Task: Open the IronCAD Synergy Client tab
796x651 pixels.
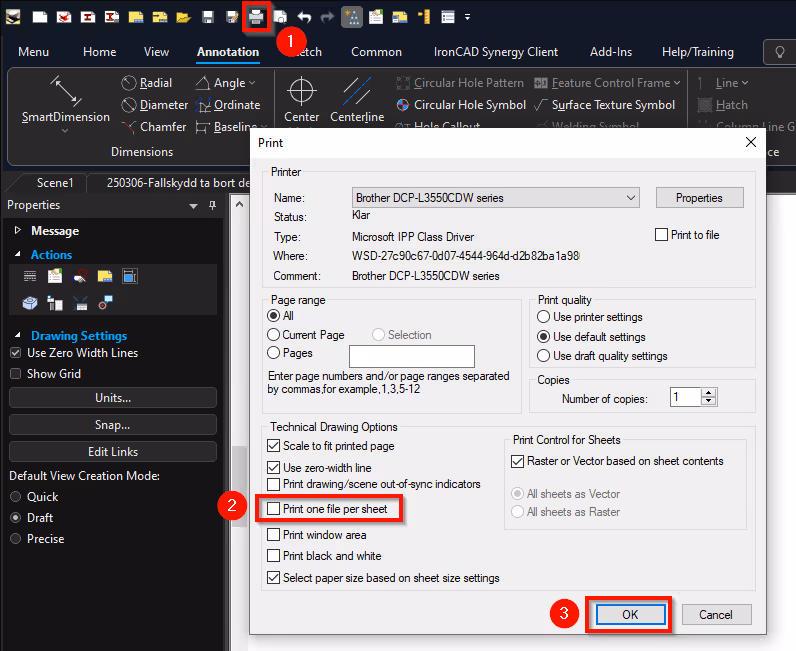Action: pos(495,52)
